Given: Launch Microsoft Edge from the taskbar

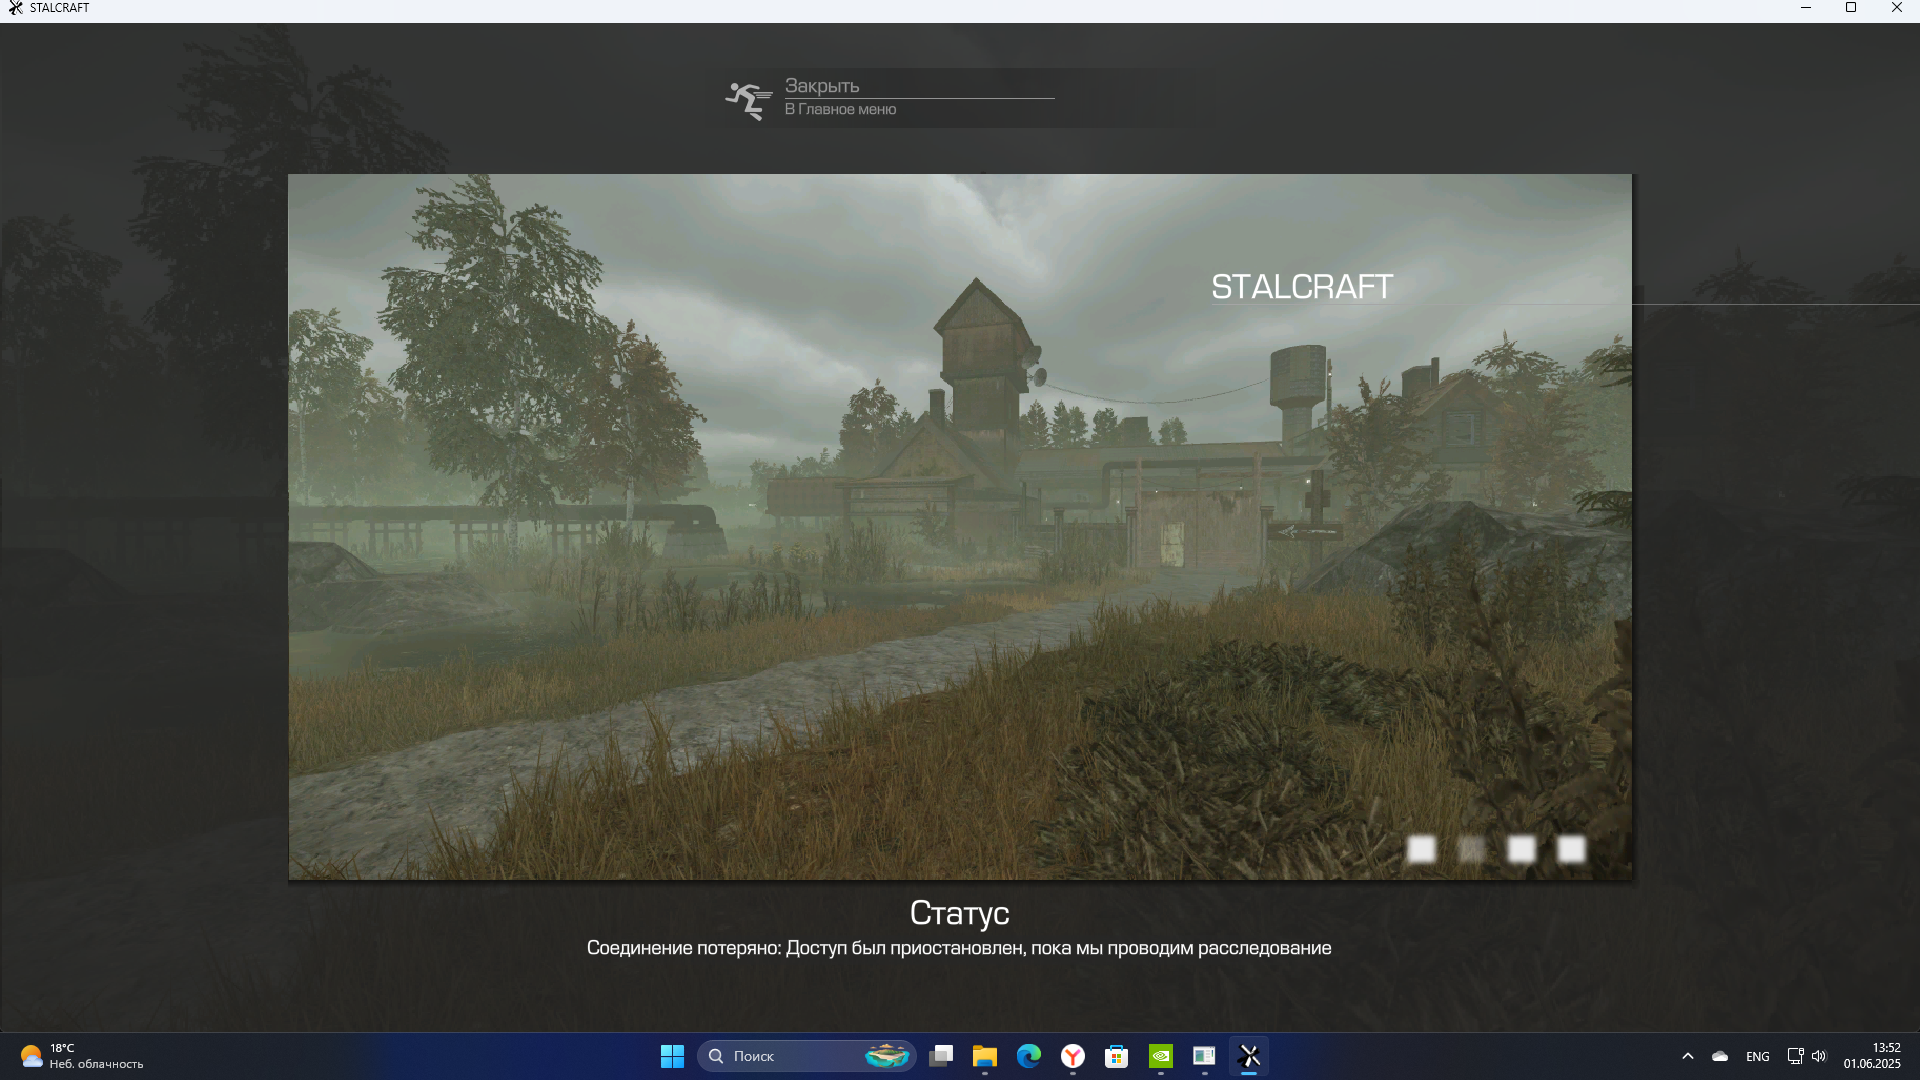Looking at the screenshot, I should click(x=1029, y=1056).
